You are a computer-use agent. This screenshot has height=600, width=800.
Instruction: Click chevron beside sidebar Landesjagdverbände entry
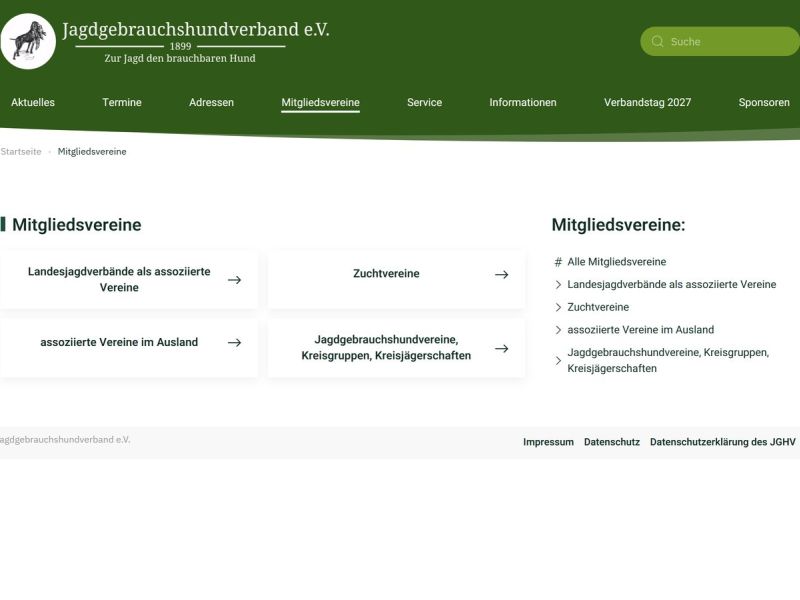[x=558, y=285]
